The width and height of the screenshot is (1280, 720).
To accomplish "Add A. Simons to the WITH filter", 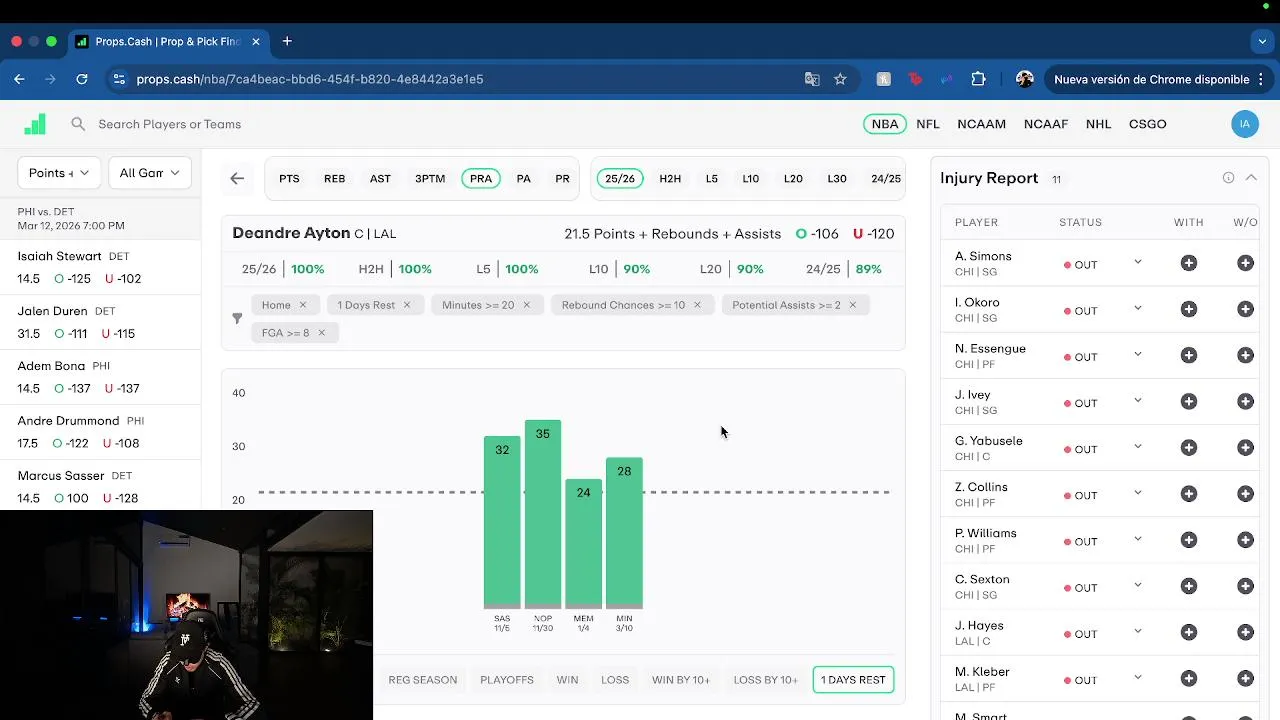I will point(1189,263).
